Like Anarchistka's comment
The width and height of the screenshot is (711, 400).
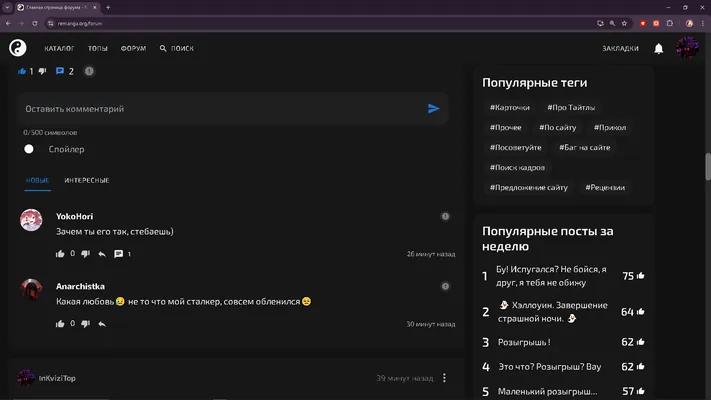(x=60, y=324)
